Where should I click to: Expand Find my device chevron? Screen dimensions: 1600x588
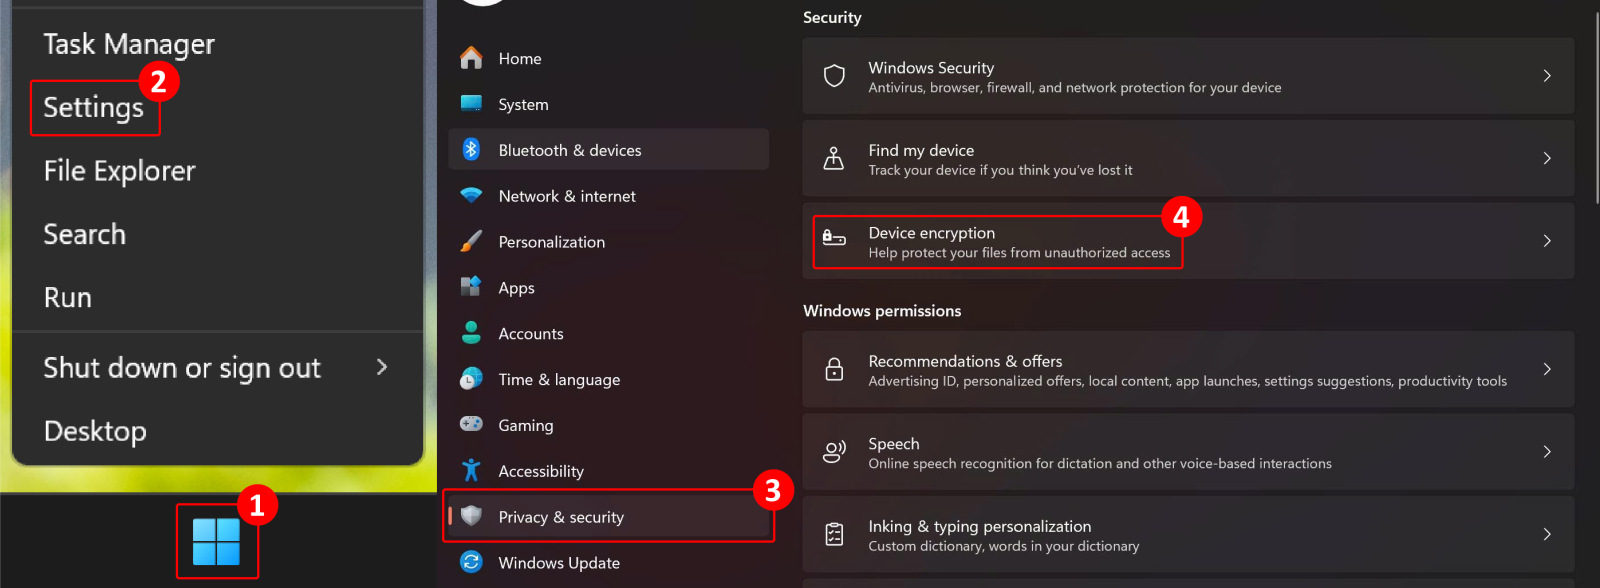tap(1546, 158)
